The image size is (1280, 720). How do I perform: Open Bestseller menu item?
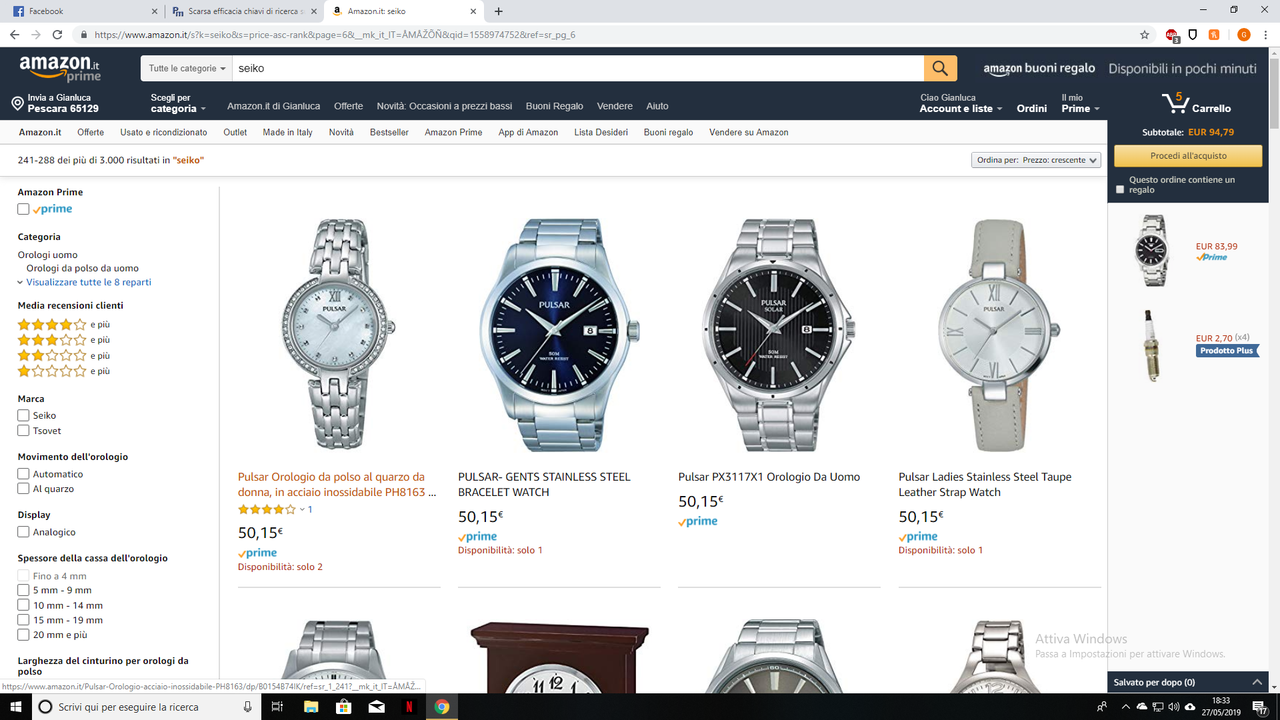(x=389, y=132)
